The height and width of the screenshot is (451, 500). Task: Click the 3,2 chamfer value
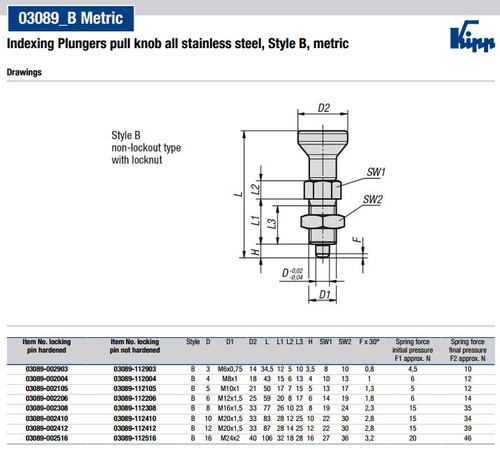tap(369, 438)
